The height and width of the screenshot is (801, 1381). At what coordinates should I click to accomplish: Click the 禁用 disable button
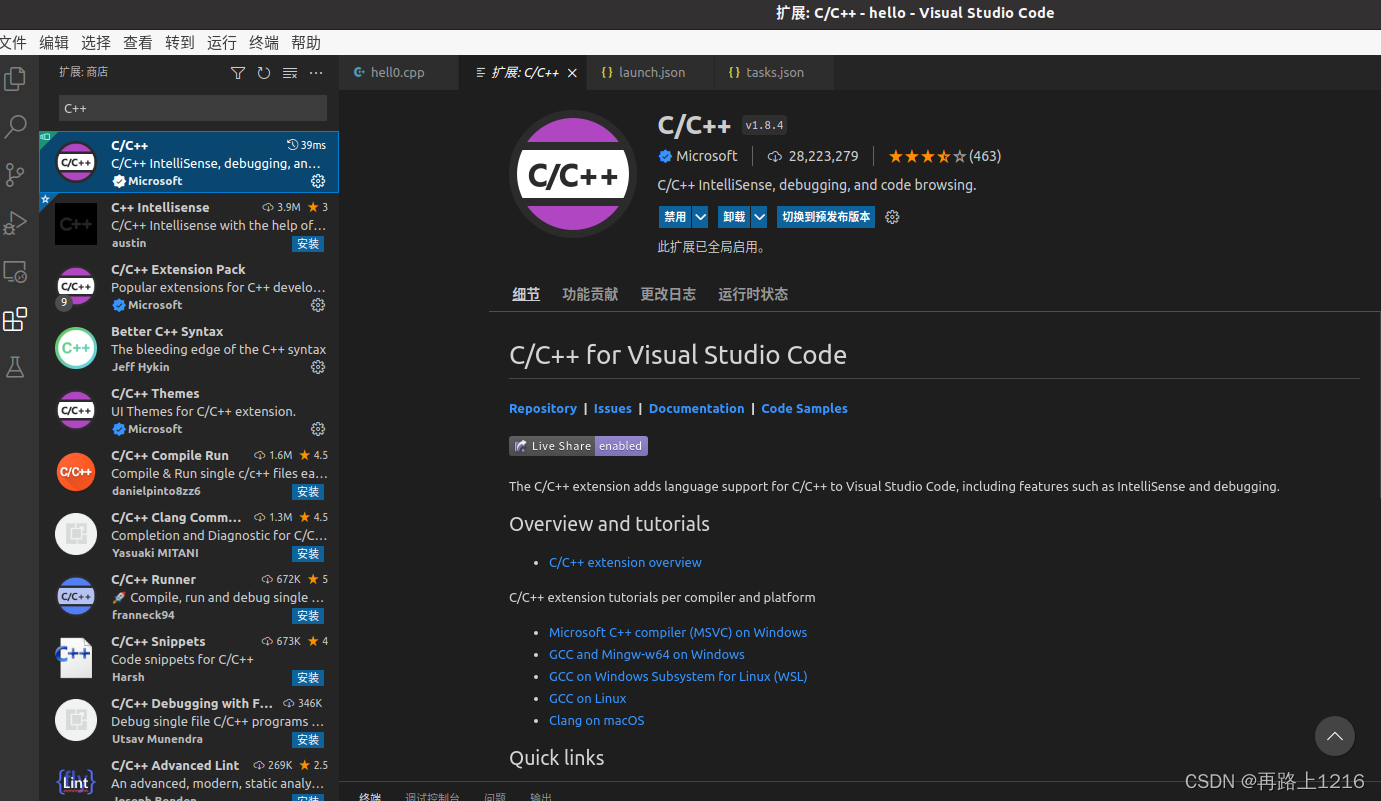coord(676,217)
